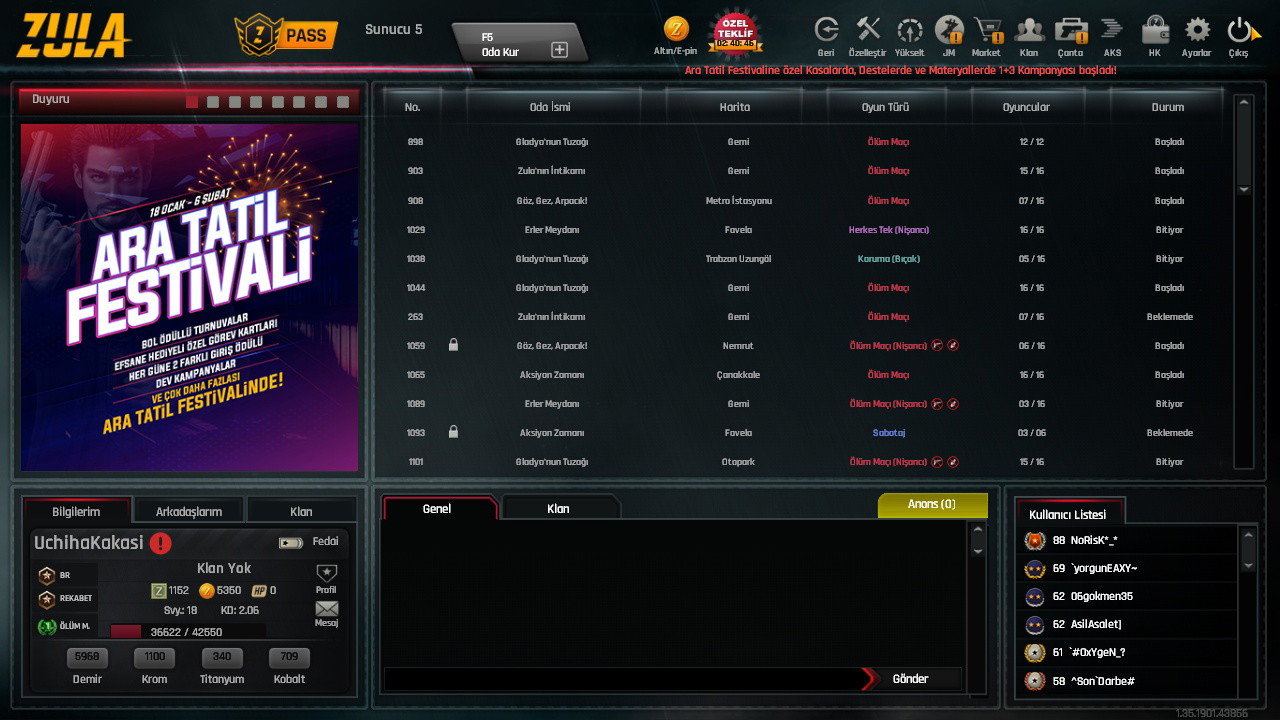Screen dimensions: 1280x720
Task: Sort rooms by Oyuncular column header
Action: pyautogui.click(x=1026, y=107)
